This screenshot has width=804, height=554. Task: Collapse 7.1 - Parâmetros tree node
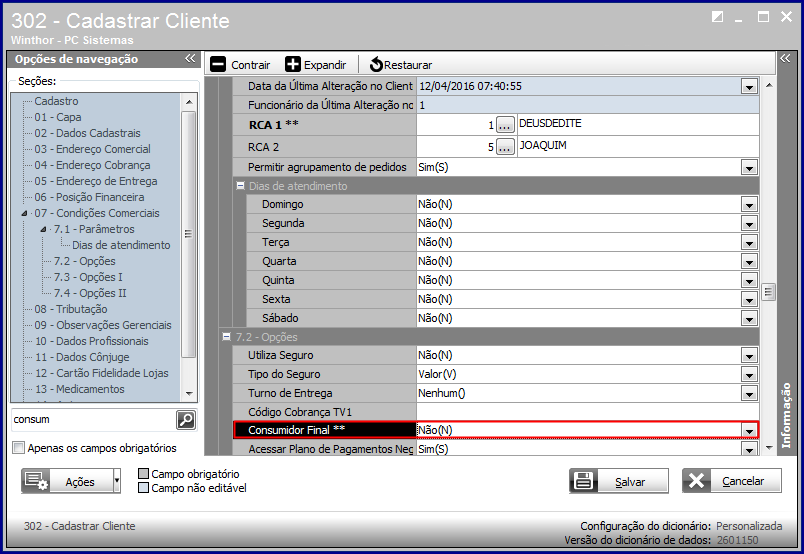pyautogui.click(x=44, y=229)
